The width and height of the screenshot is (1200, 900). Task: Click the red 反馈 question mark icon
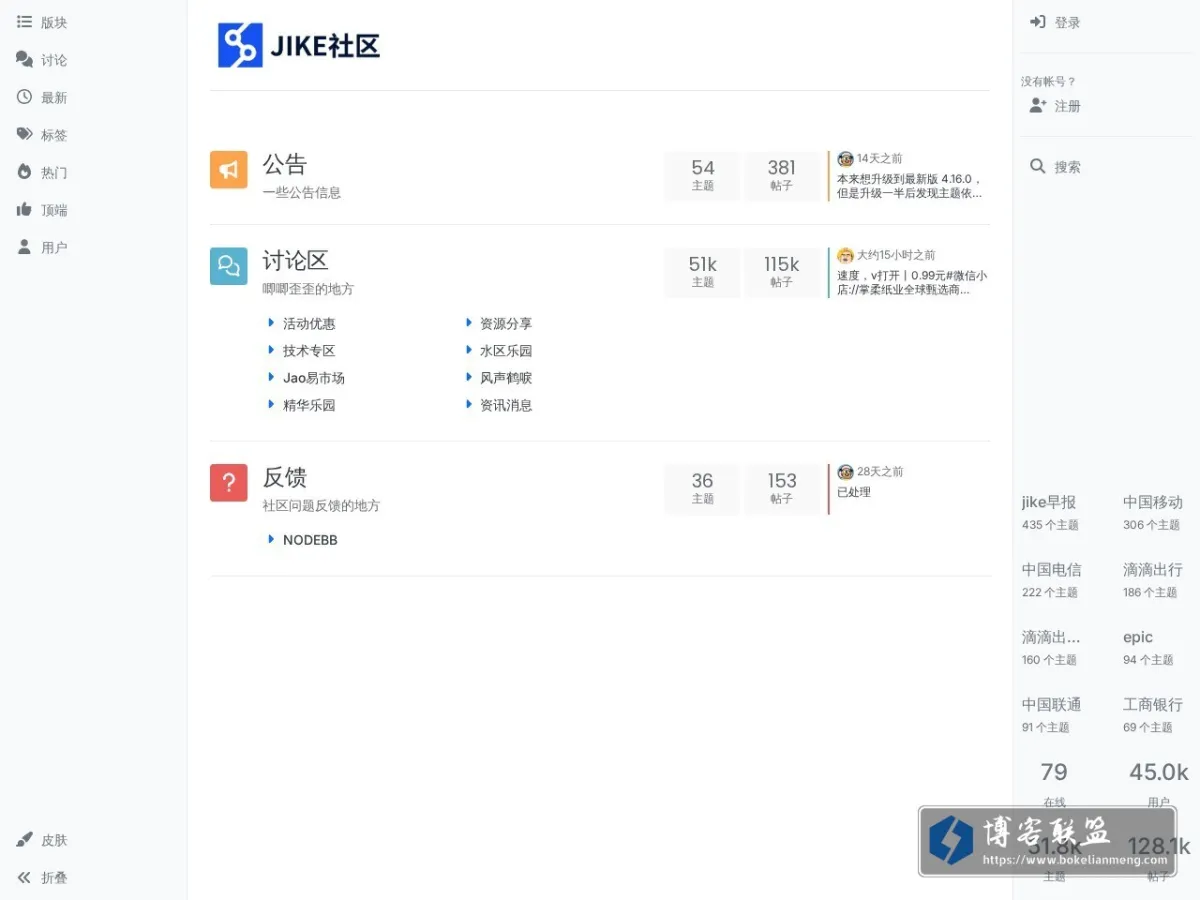pyautogui.click(x=228, y=483)
